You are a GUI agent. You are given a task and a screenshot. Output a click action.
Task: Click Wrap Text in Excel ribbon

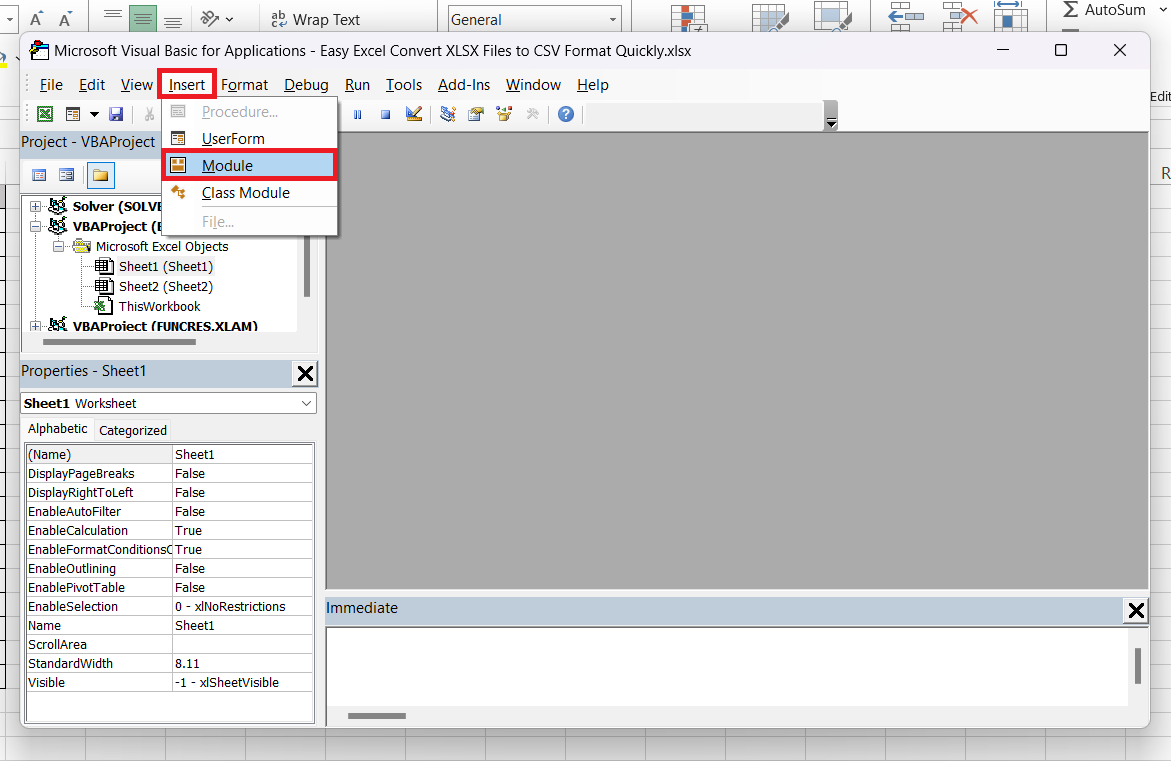coord(315,19)
